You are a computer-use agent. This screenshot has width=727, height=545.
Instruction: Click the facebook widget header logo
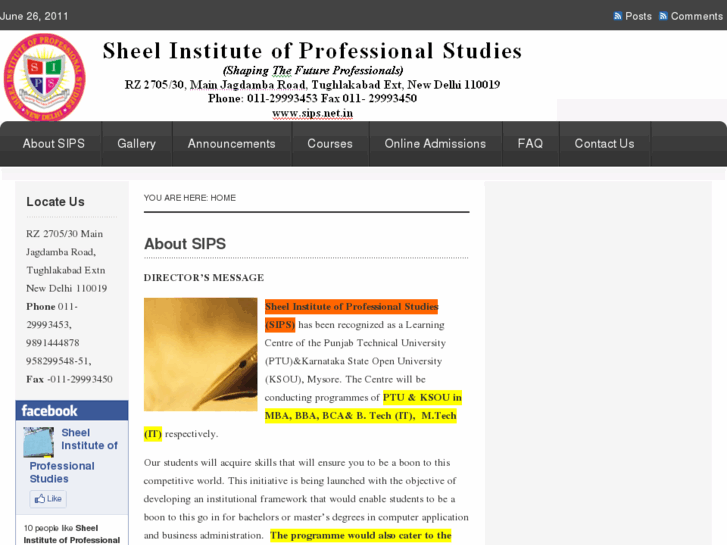coord(49,411)
